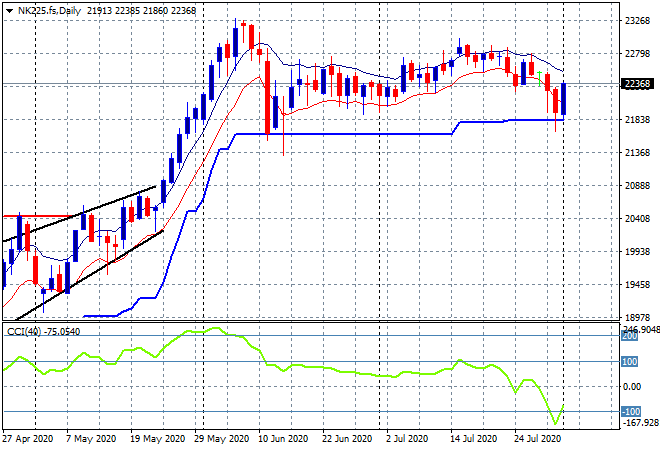Click the 27 Apr 2020 date label

(x=28, y=439)
